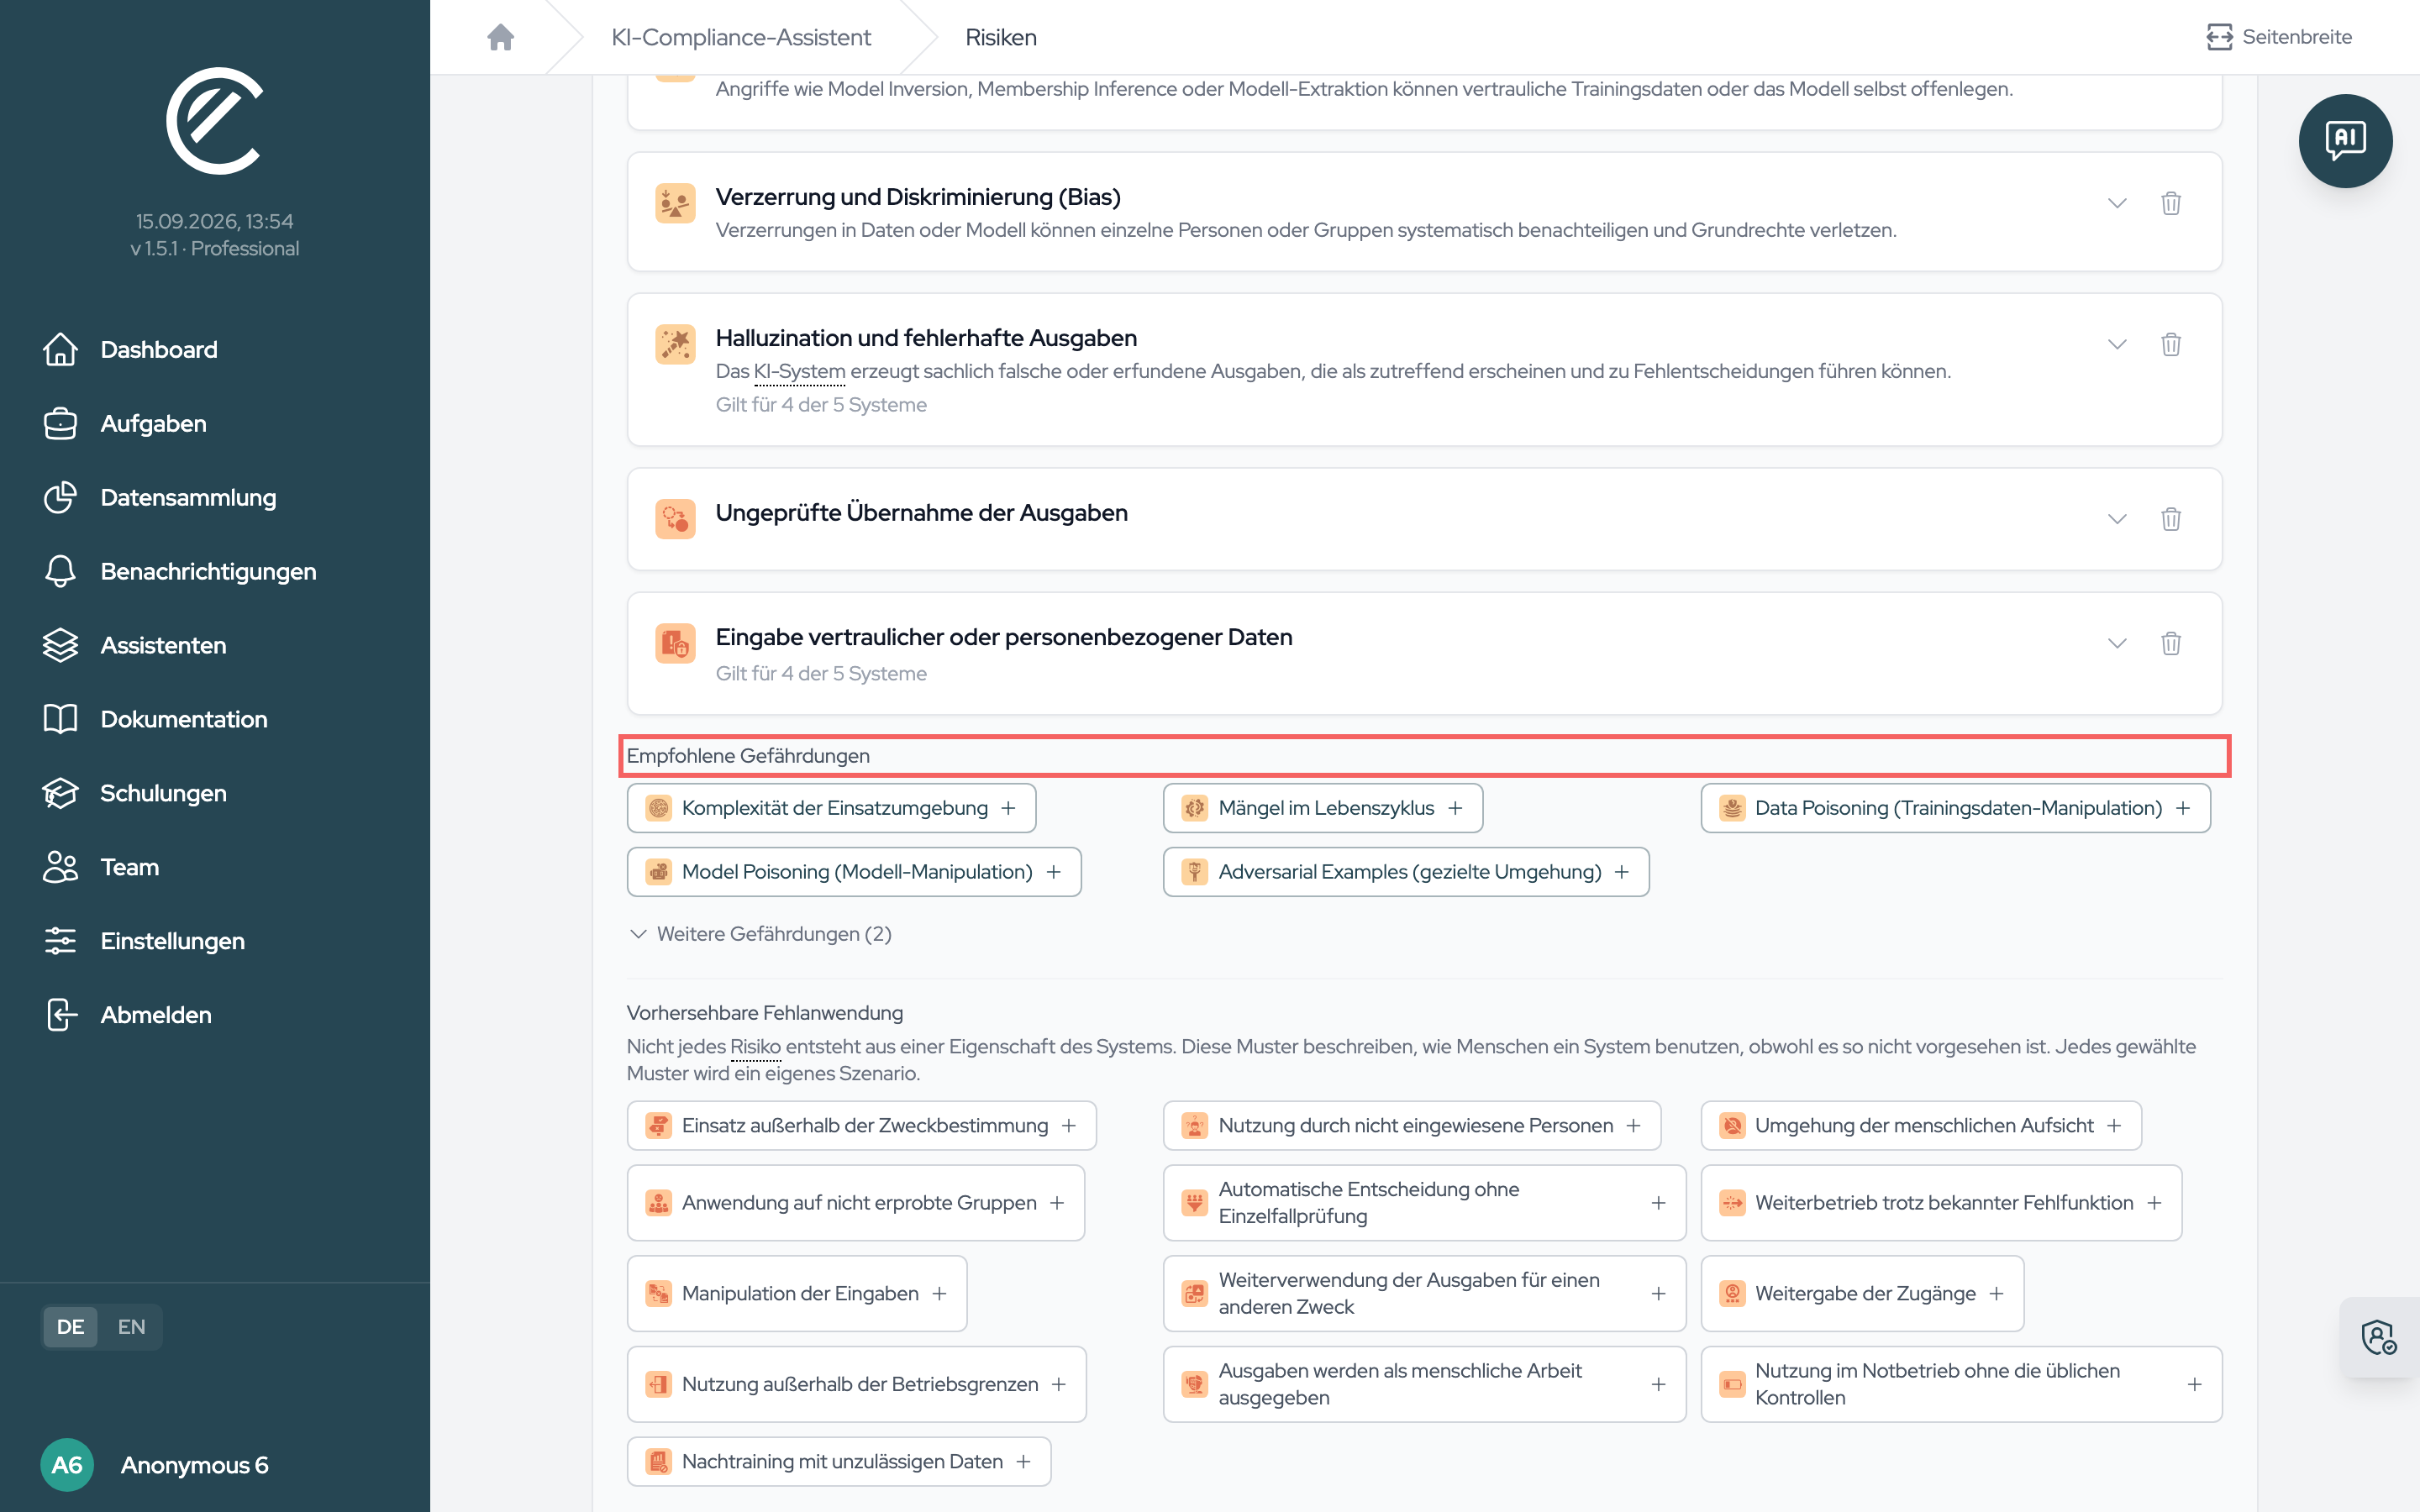This screenshot has height=1512, width=2420.
Task: Open Aufgaben in the sidebar
Action: [125, 423]
